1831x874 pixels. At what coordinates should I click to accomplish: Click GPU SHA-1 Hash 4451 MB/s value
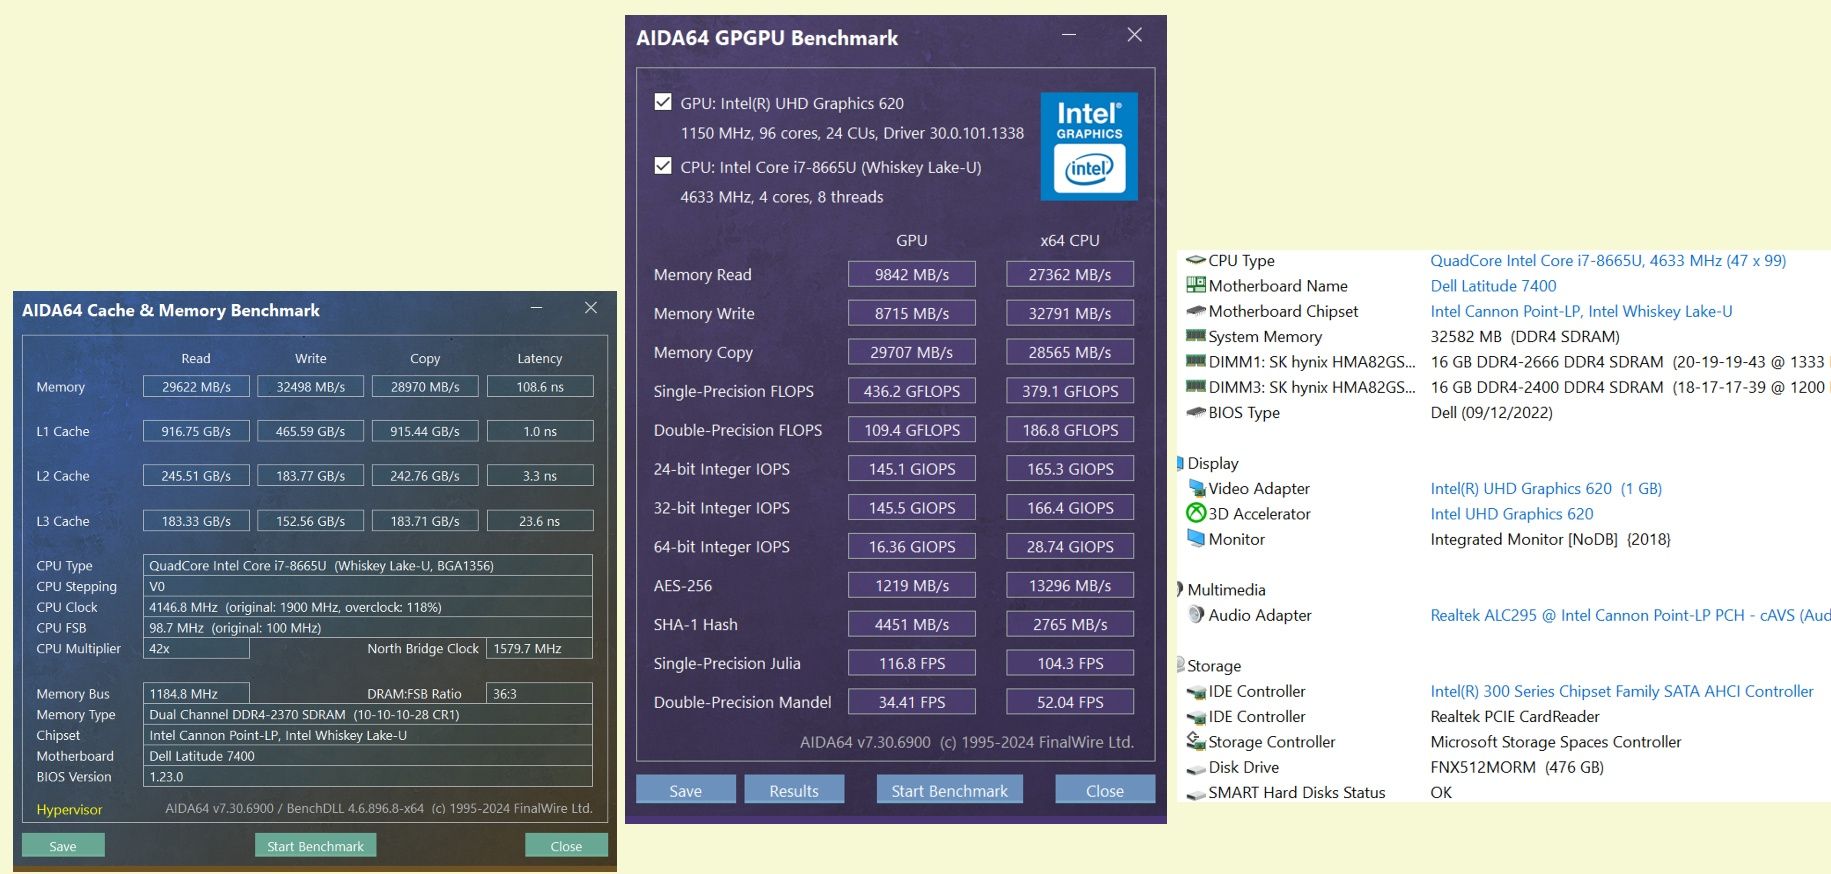911,624
